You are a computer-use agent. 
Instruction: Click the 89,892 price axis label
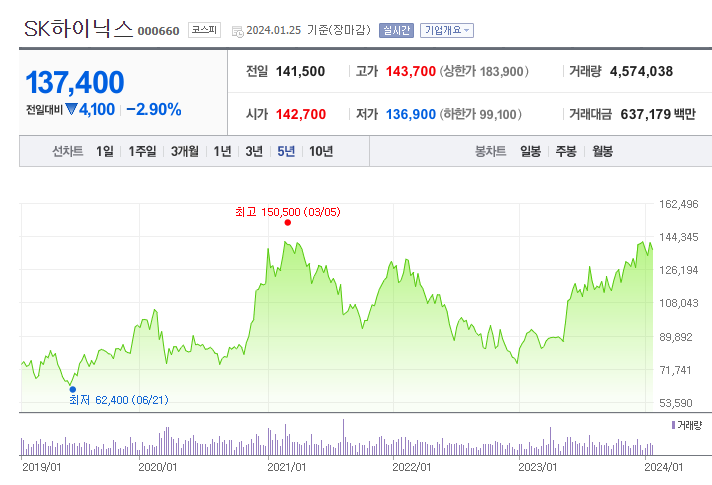click(676, 337)
